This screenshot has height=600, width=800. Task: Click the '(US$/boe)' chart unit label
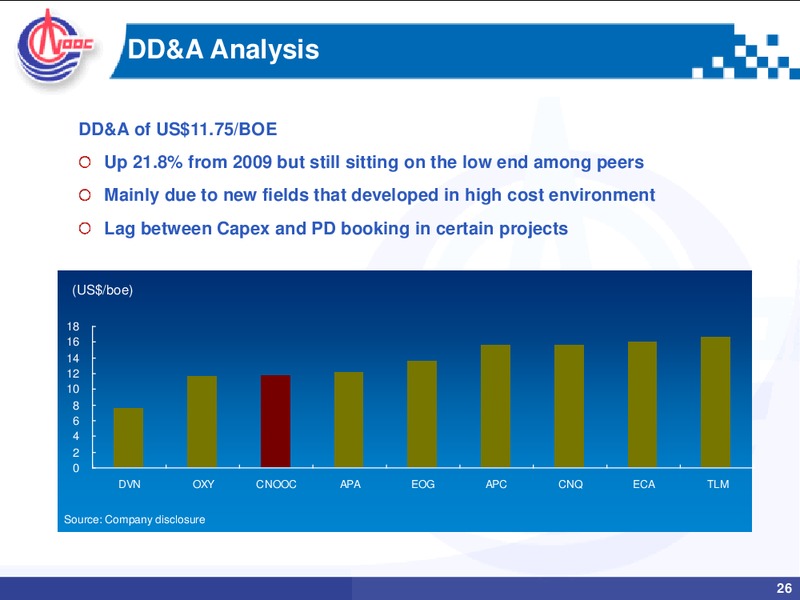(102, 290)
